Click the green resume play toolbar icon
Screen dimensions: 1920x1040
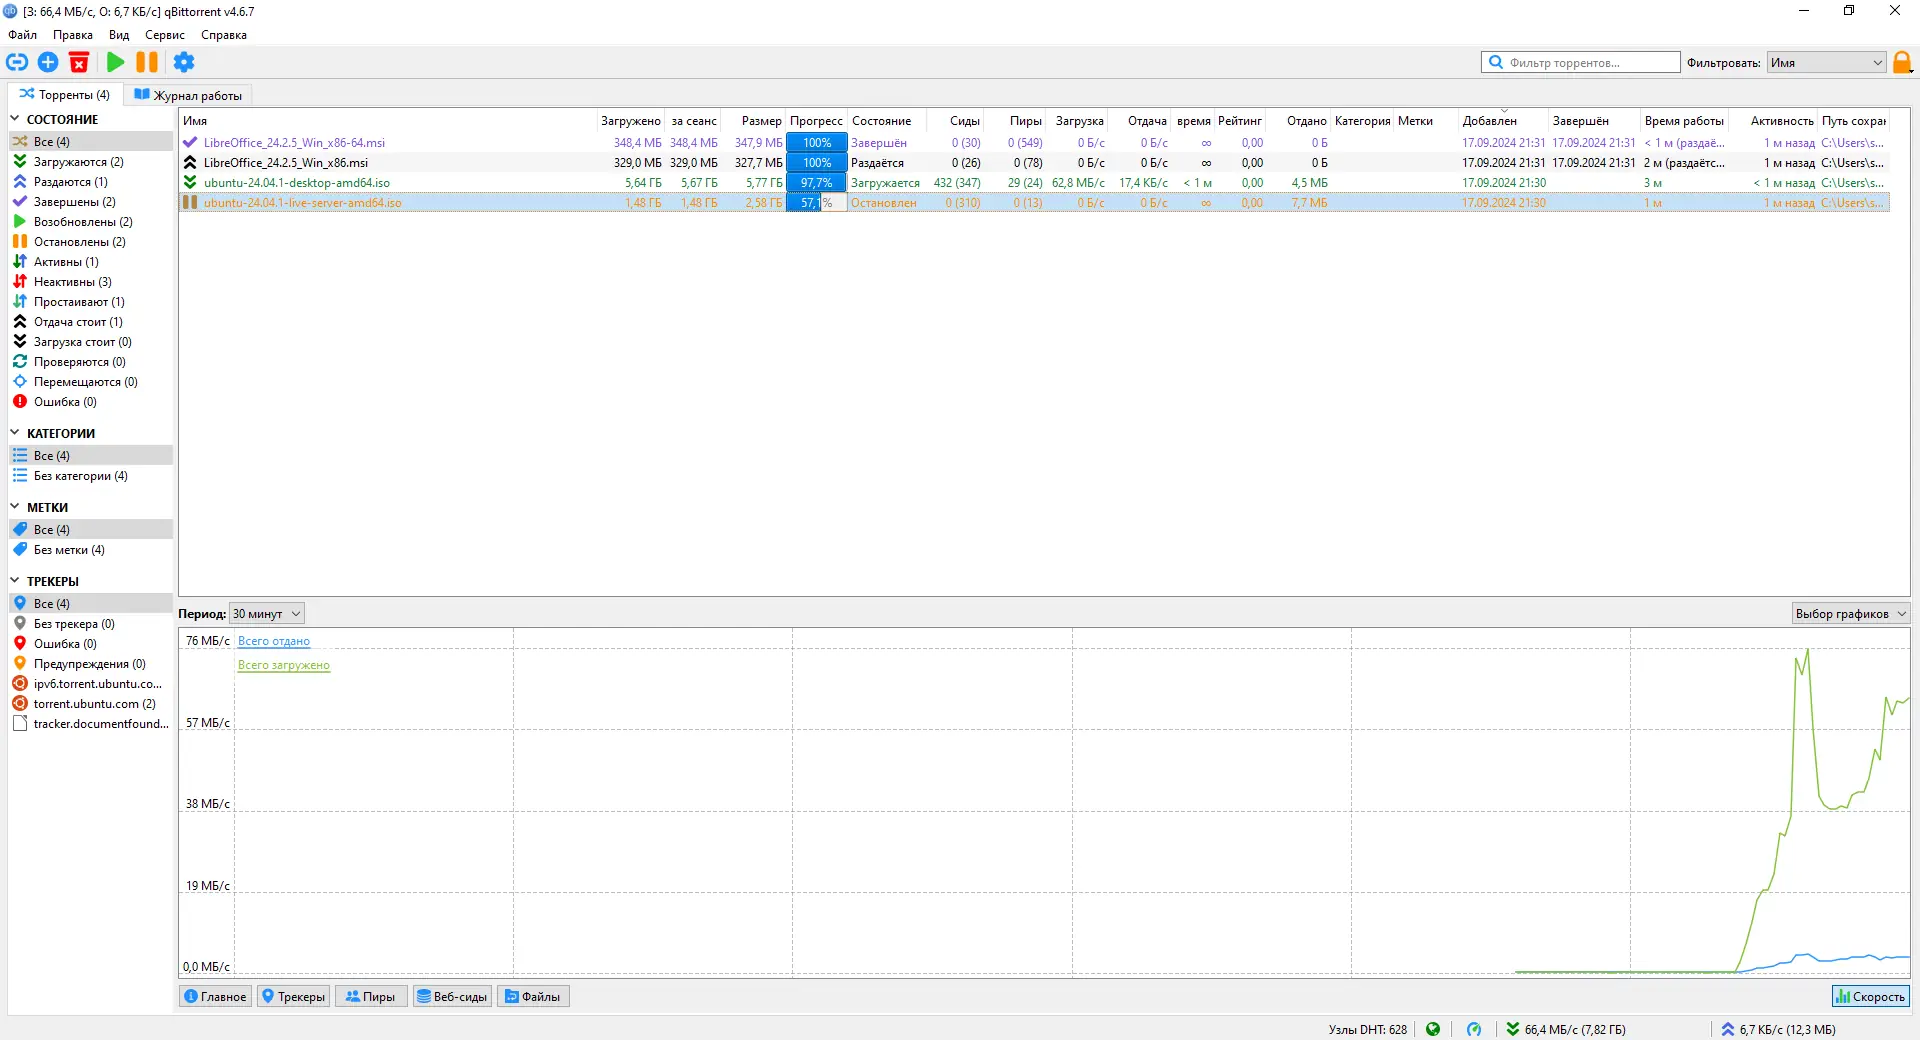tap(116, 62)
